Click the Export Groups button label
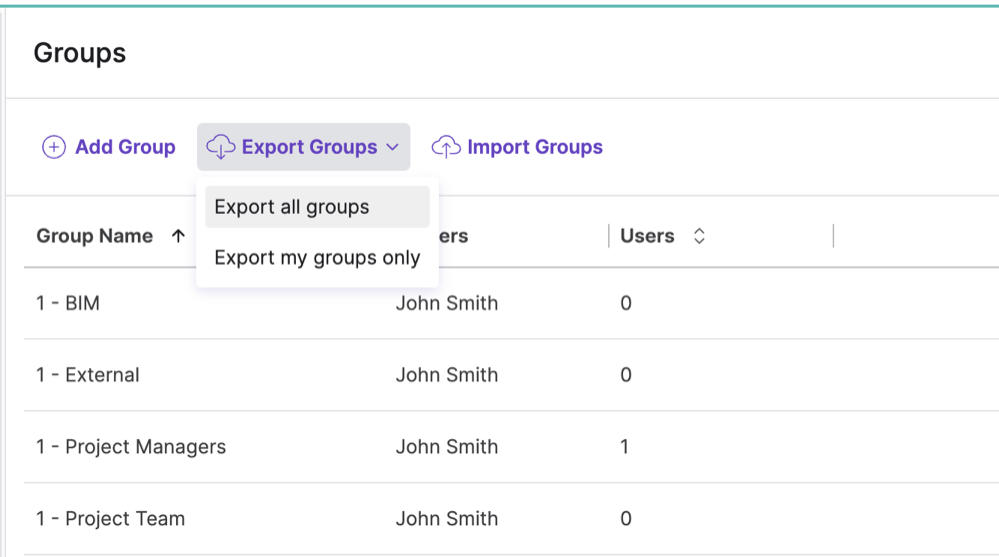 click(310, 147)
